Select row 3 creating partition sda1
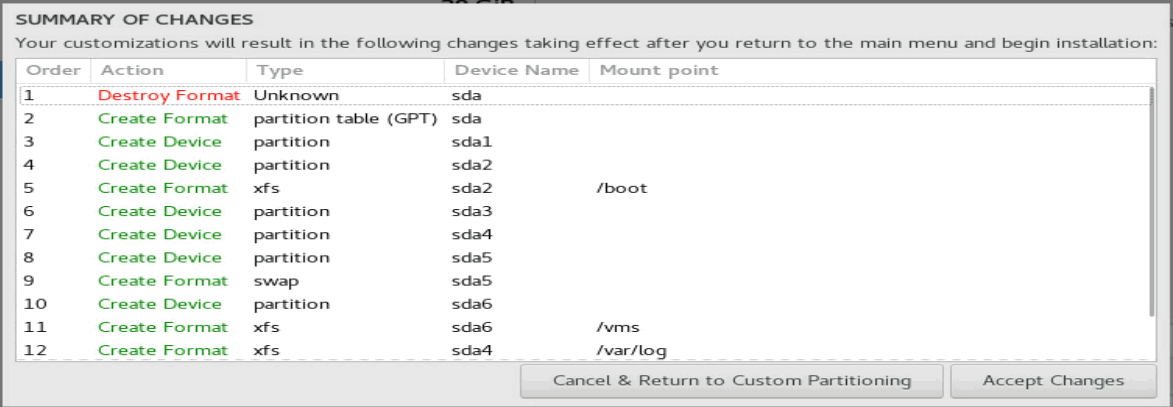This screenshot has height=407, width=1173. point(584,142)
